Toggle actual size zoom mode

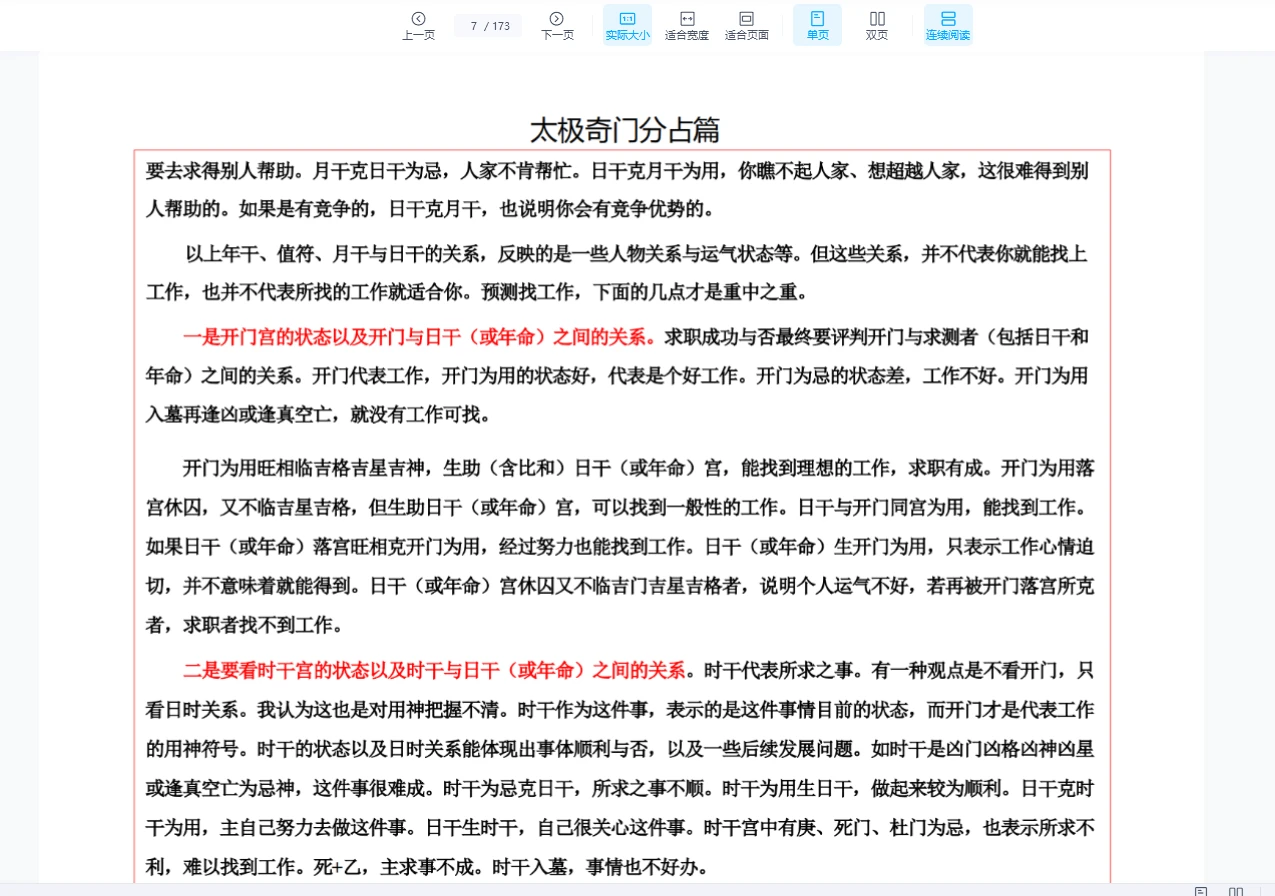click(626, 24)
